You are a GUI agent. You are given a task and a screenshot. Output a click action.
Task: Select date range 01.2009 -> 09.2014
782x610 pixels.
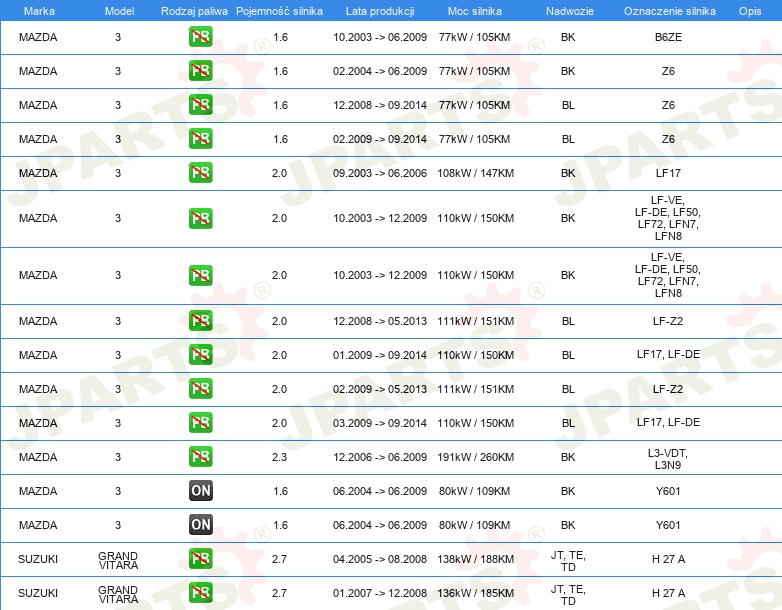[380, 355]
